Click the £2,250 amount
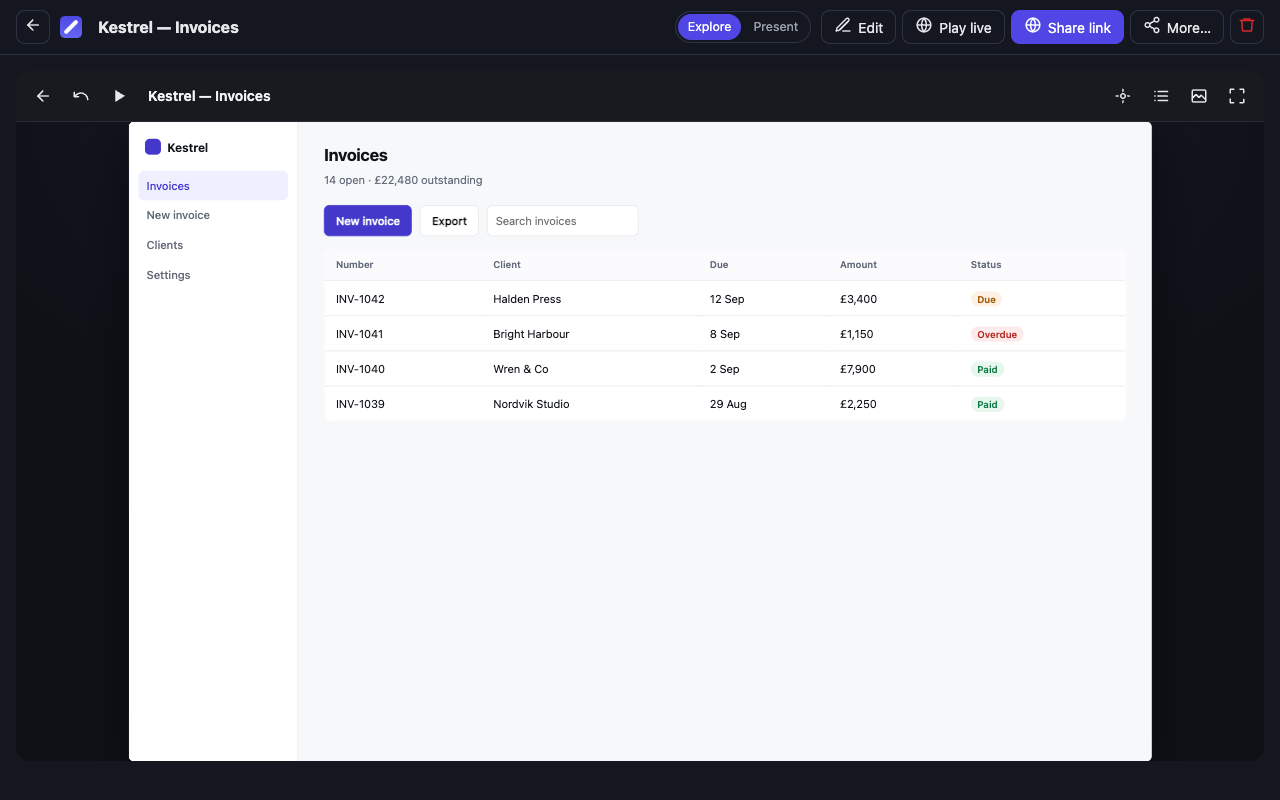Screen dimensions: 1280x800 [x=858, y=404]
